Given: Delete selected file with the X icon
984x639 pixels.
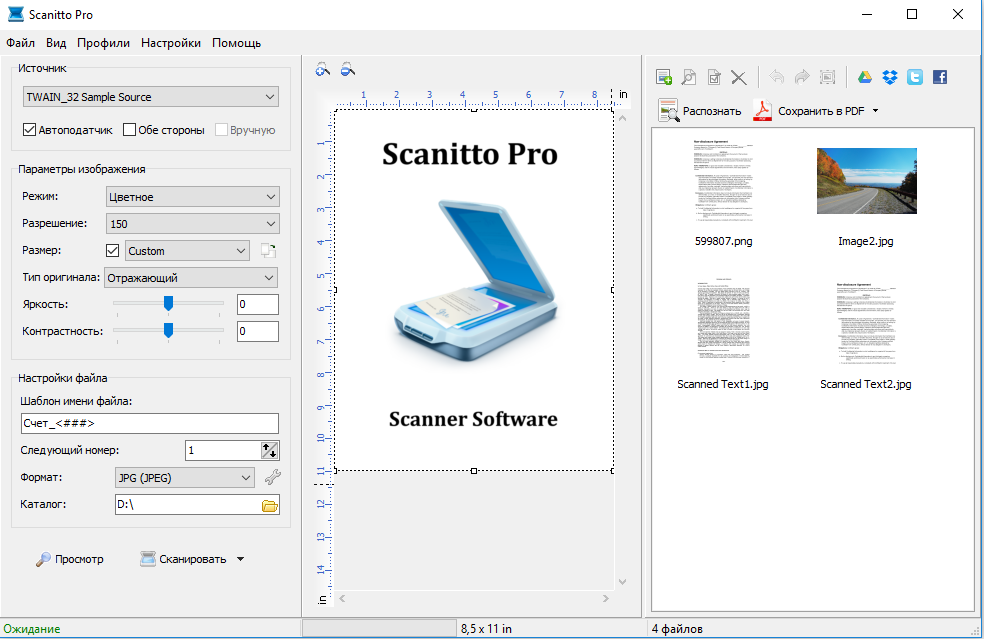Looking at the screenshot, I should pyautogui.click(x=739, y=77).
